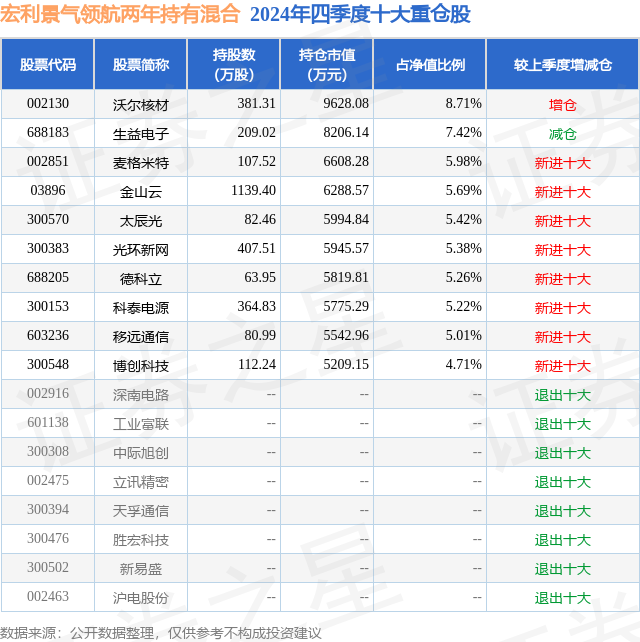
Task: Select stock code 300308
Action: pyautogui.click(x=48, y=452)
